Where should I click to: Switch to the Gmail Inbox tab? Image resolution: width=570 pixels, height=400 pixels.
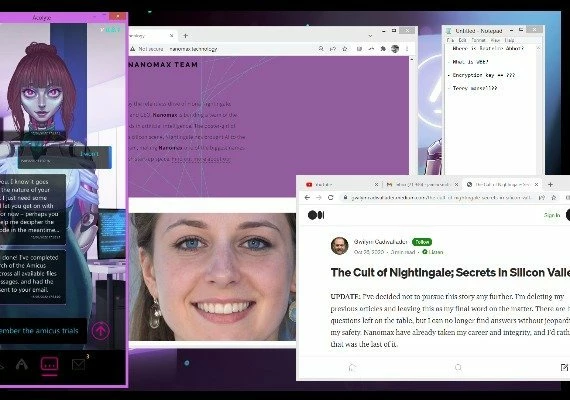point(421,185)
